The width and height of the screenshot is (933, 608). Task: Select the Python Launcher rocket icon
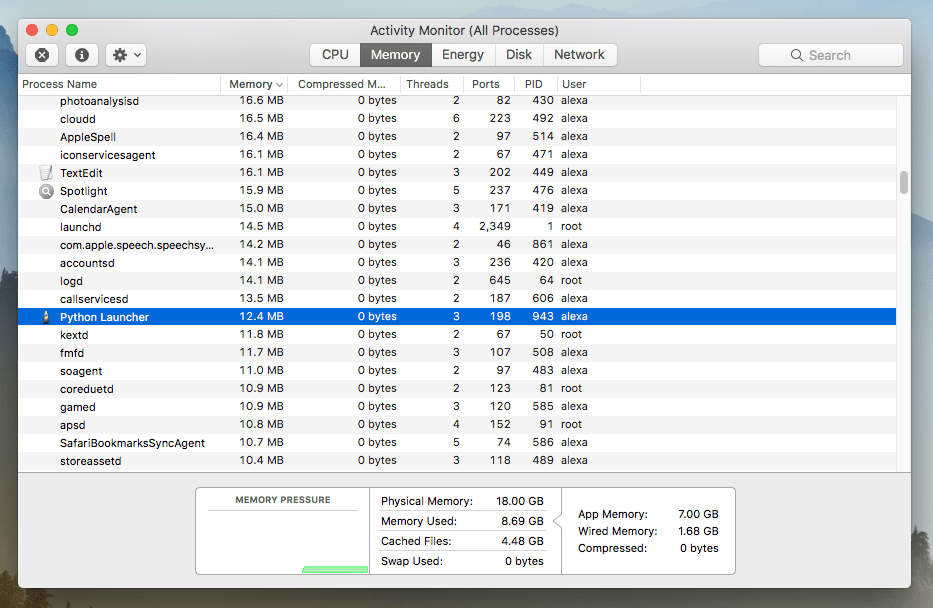45,316
